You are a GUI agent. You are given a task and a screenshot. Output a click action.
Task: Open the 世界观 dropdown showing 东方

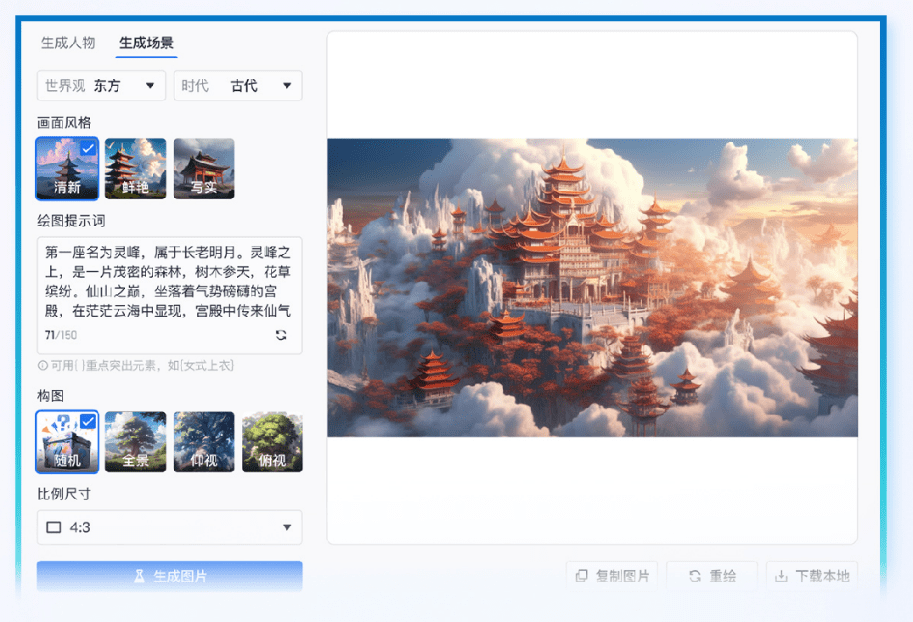[x=101, y=86]
